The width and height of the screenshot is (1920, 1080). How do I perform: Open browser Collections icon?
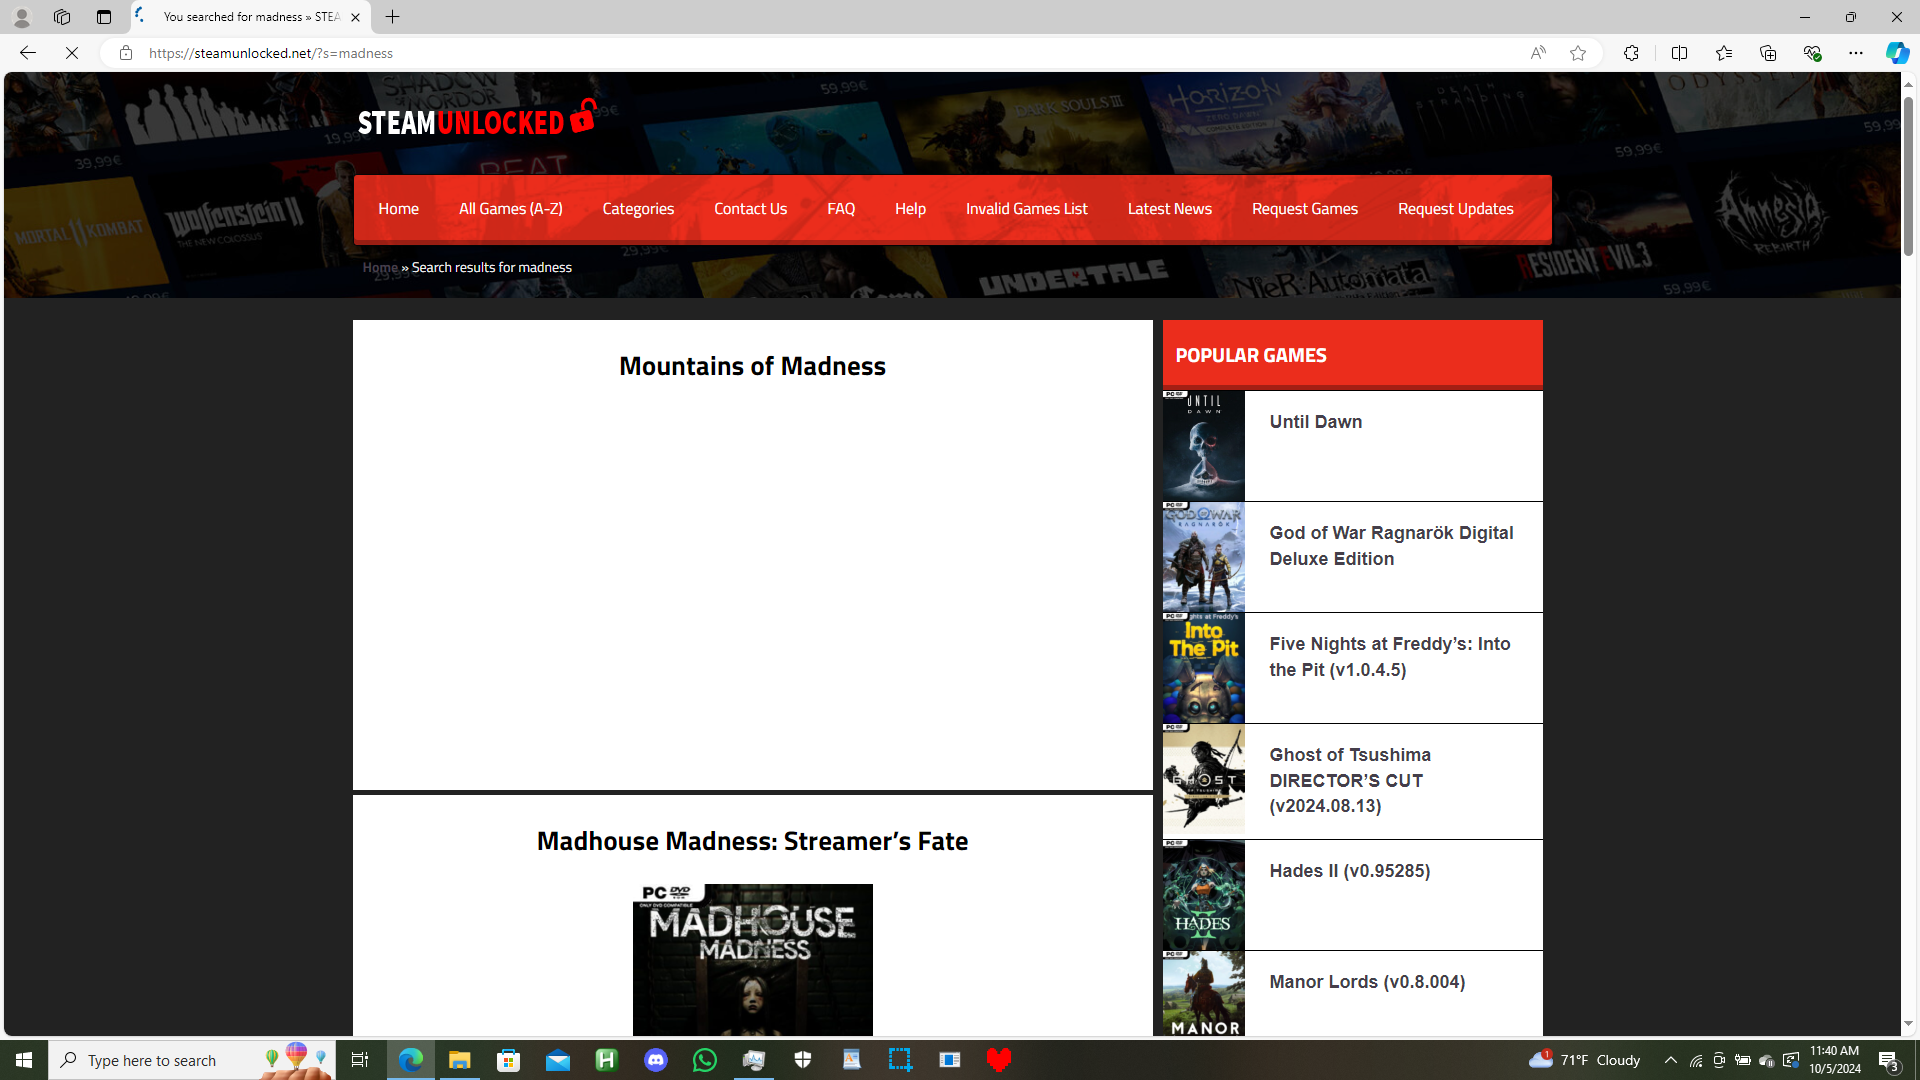point(1767,53)
